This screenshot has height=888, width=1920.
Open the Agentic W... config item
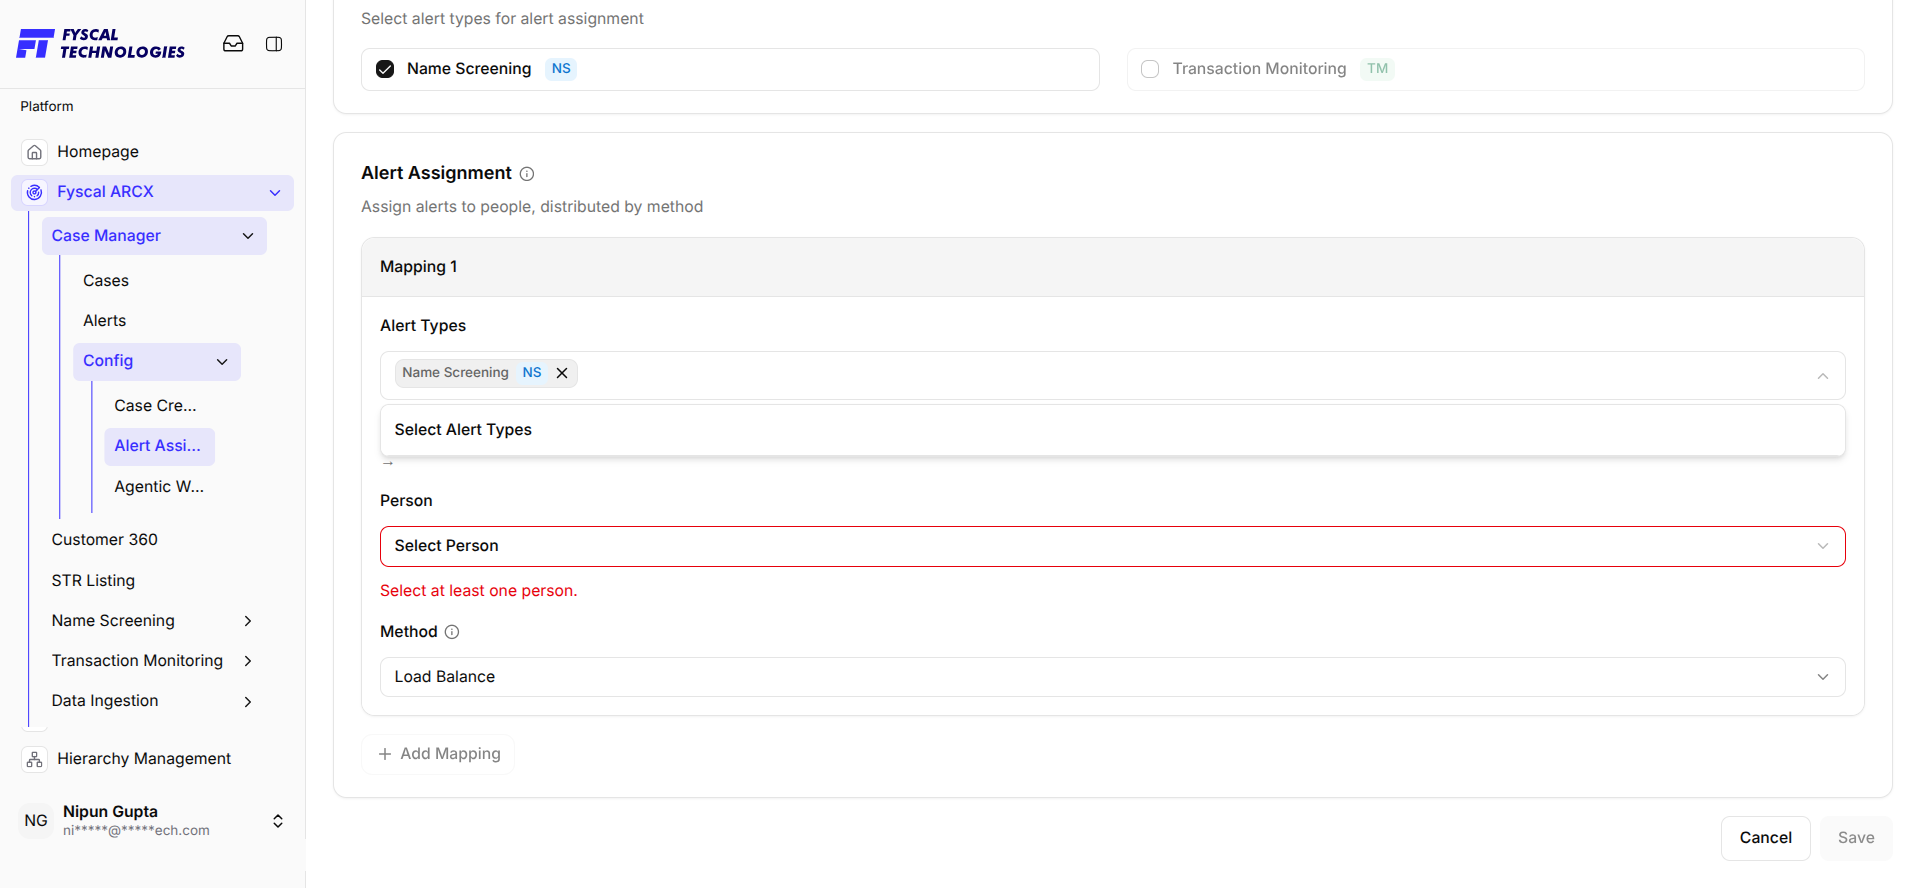pos(159,487)
